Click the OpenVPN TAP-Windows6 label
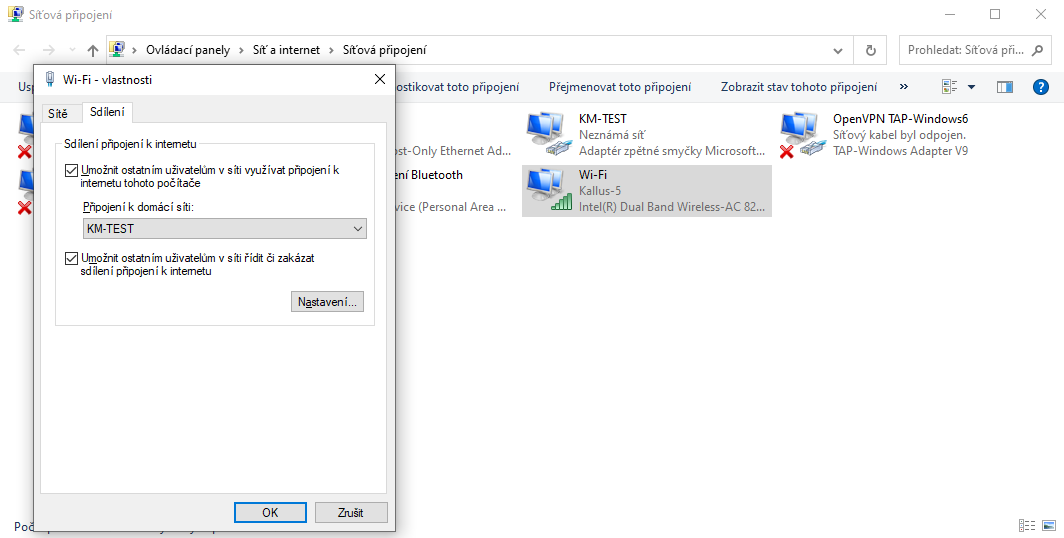The image size is (1064, 538). pyautogui.click(x=900, y=119)
